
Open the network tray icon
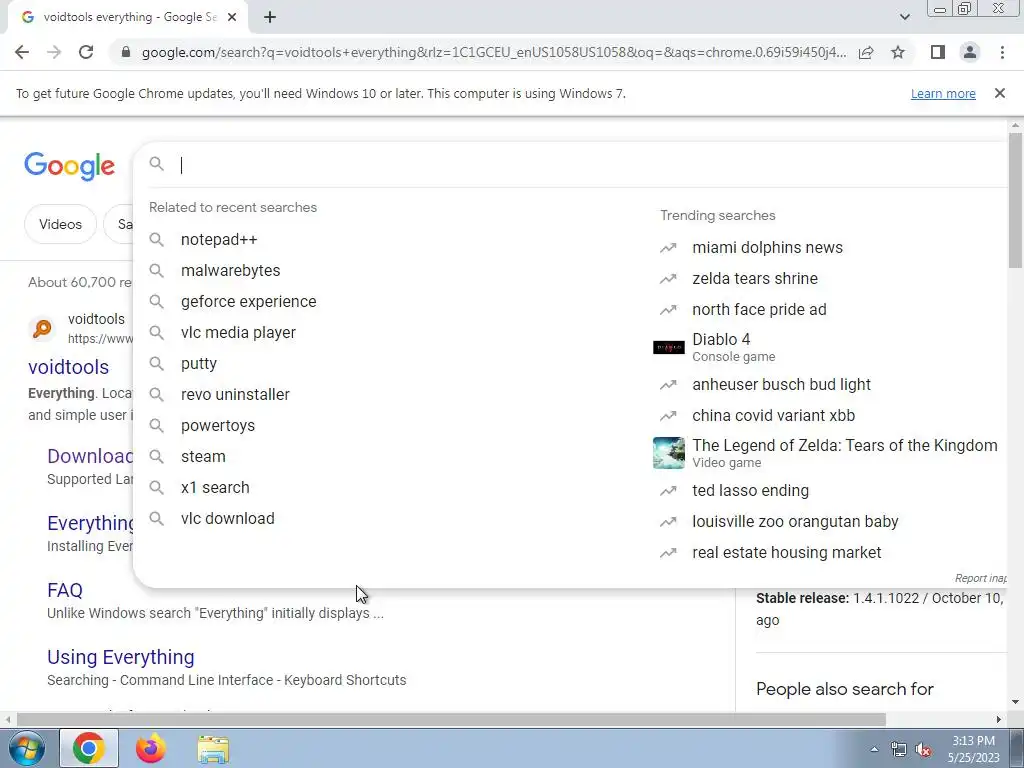pos(899,750)
